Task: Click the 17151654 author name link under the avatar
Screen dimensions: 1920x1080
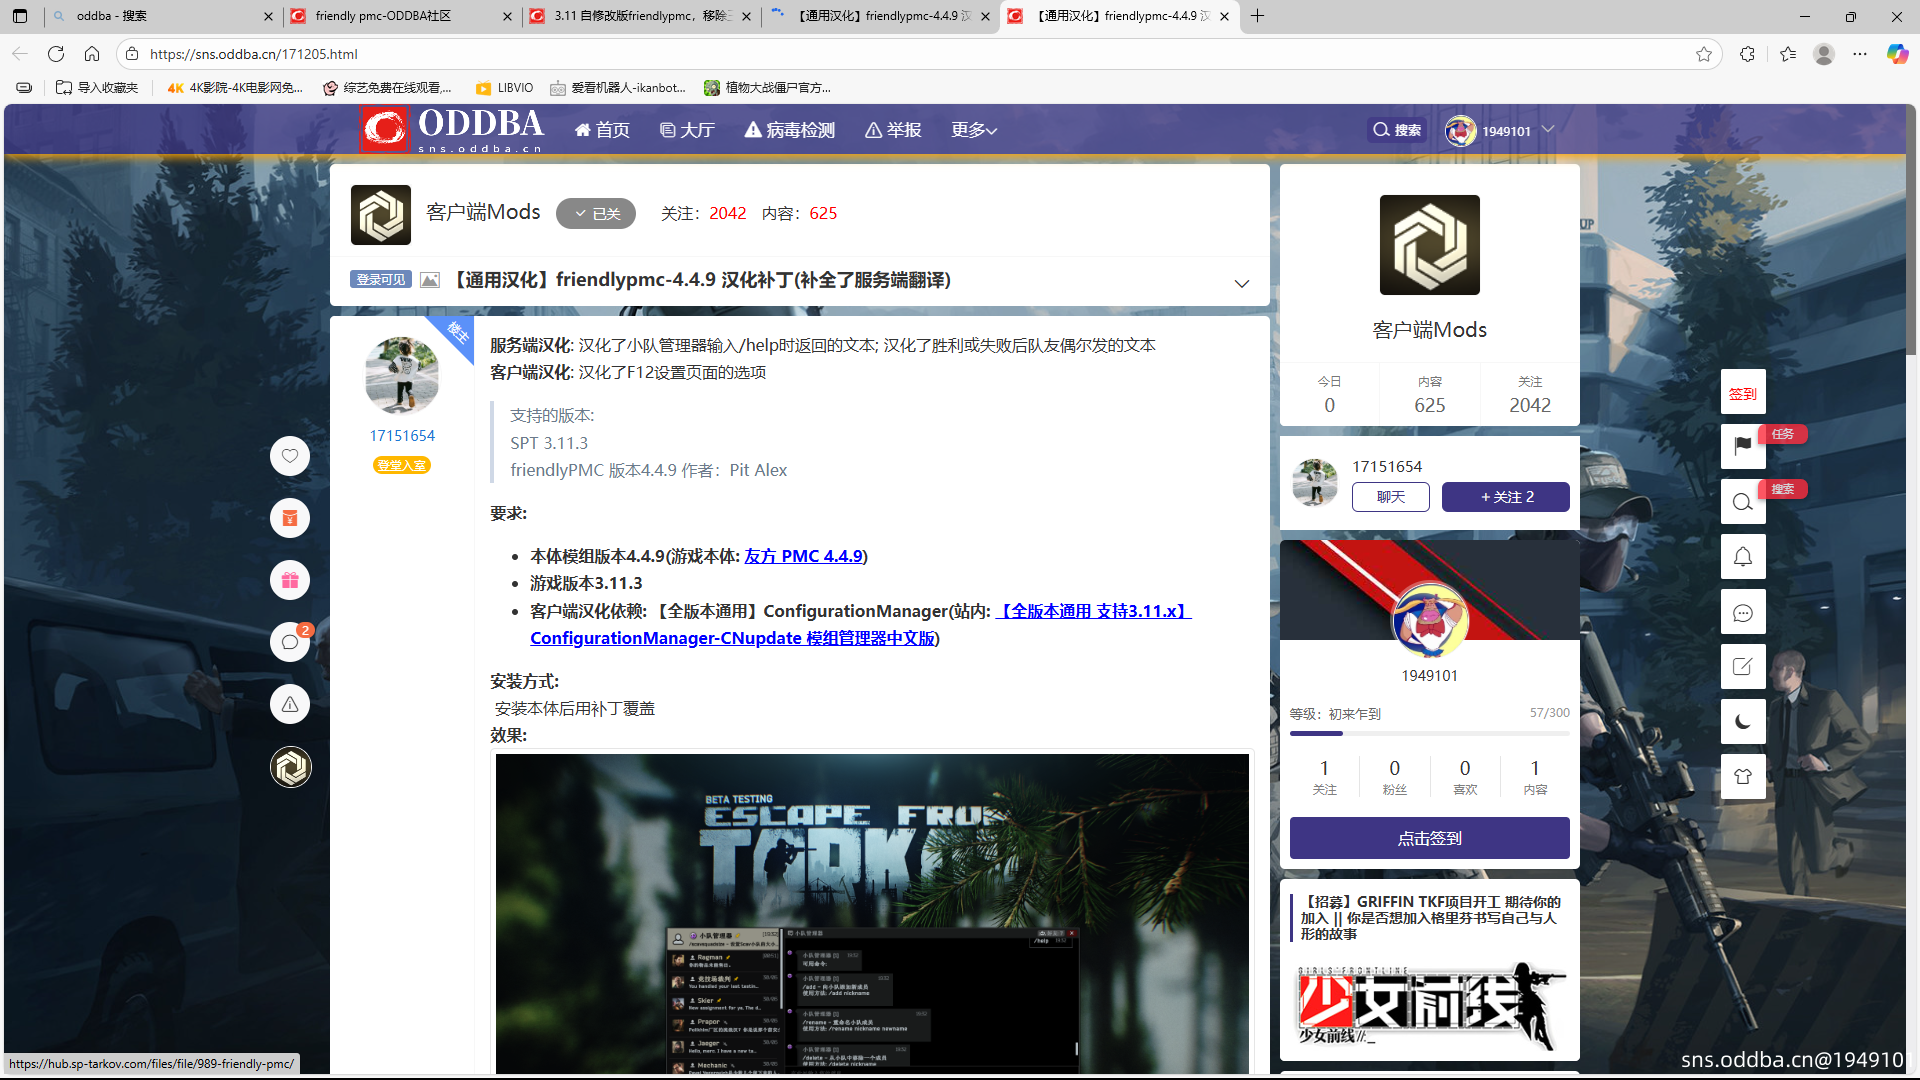Action: coord(402,436)
